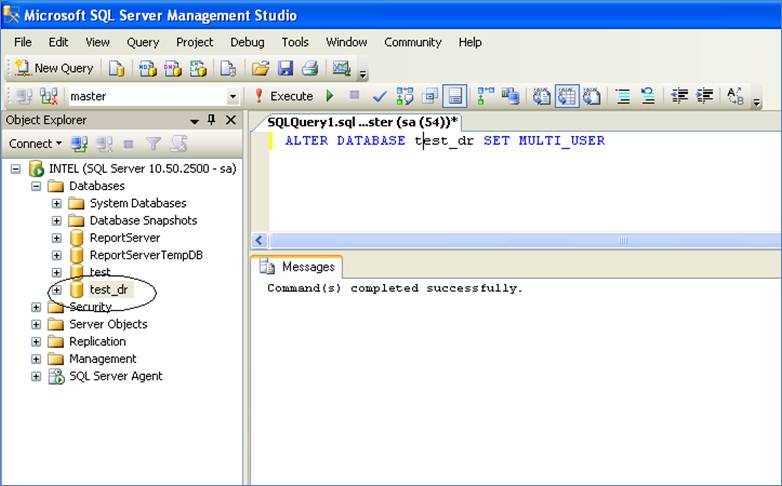
Task: Expand the Database Snapshots folder
Action: [56, 221]
